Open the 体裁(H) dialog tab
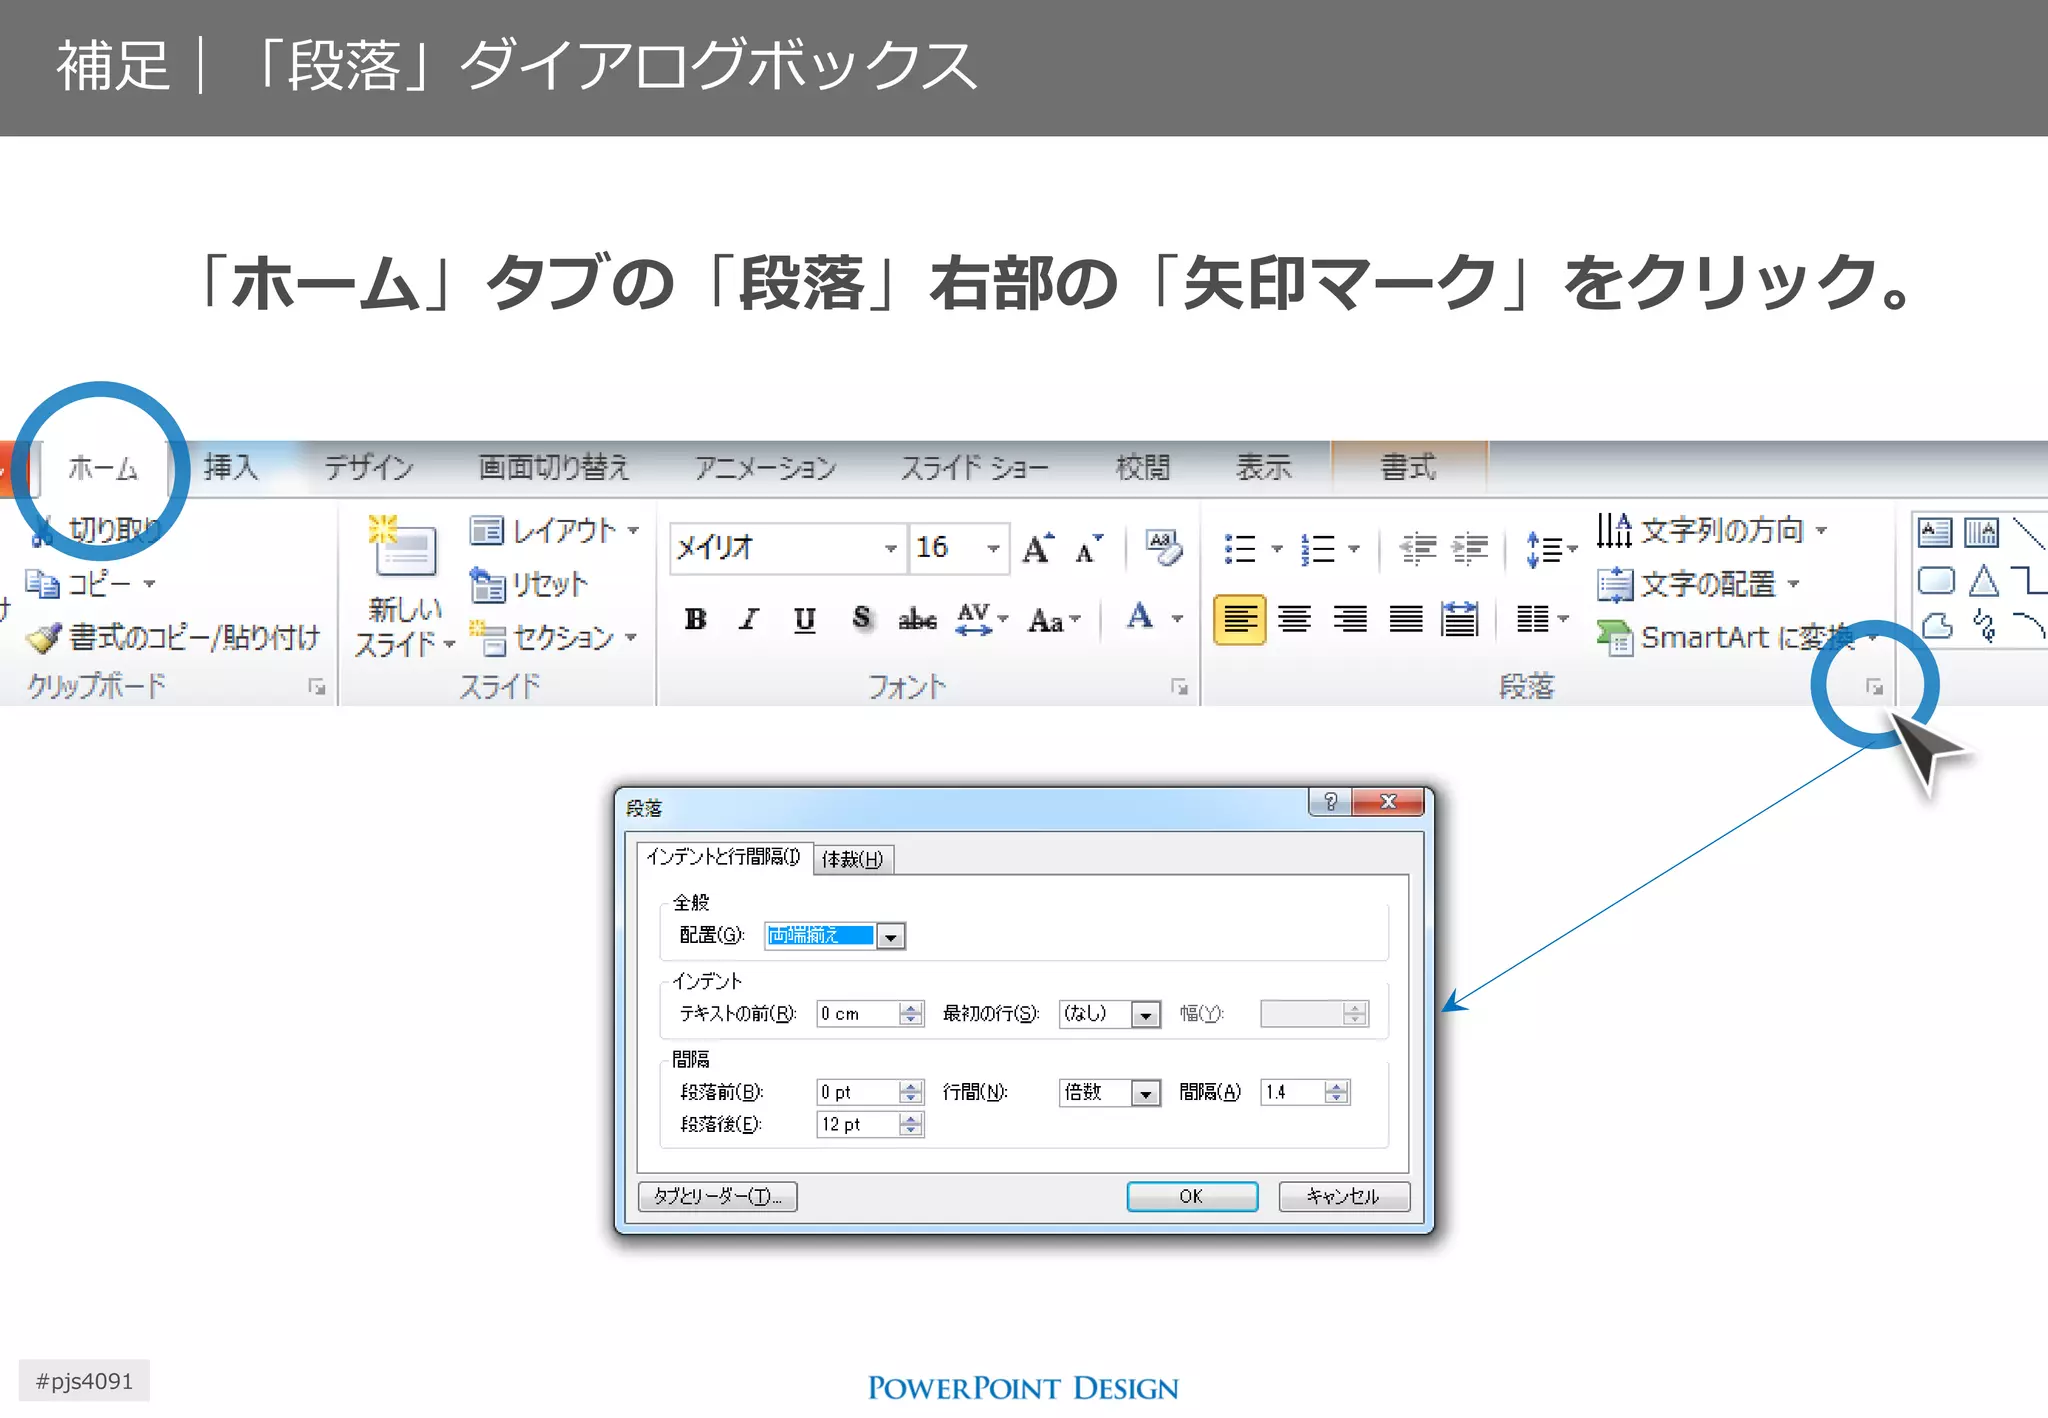The image size is (2048, 1418). click(x=852, y=859)
